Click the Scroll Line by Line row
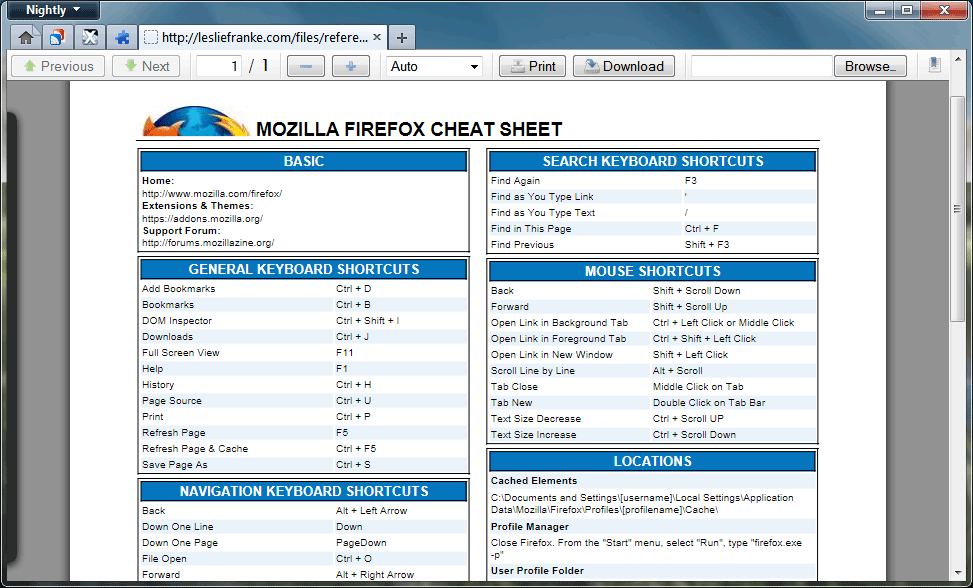The height and width of the screenshot is (588, 973). coord(652,371)
